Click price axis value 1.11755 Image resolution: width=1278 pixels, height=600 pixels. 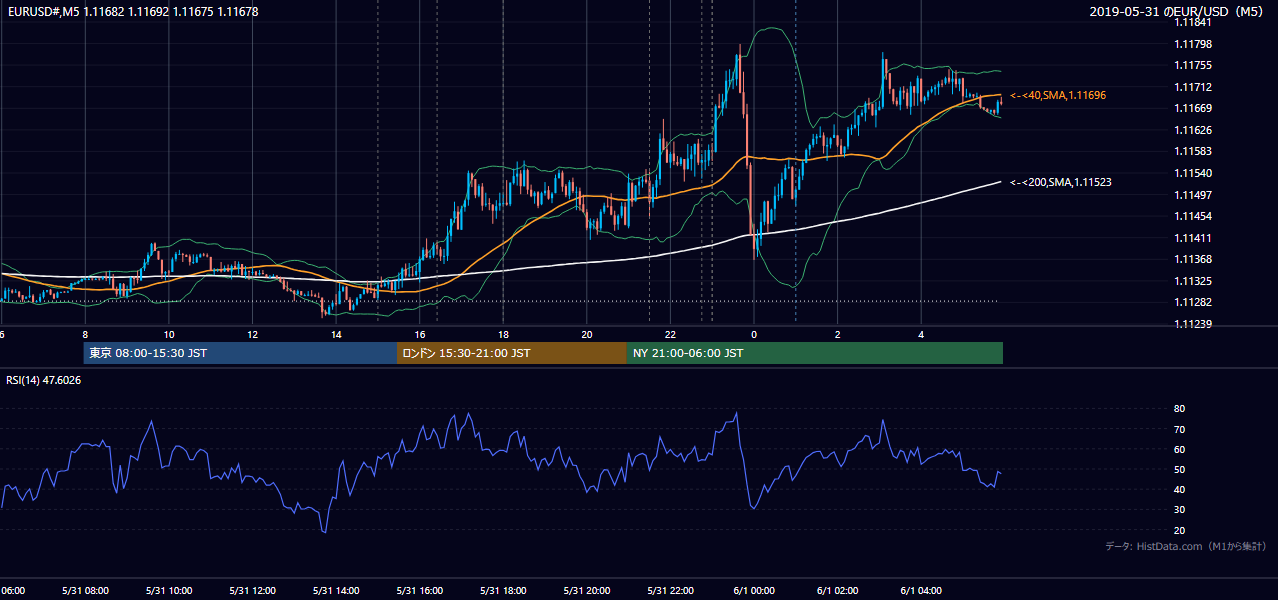click(x=1194, y=65)
